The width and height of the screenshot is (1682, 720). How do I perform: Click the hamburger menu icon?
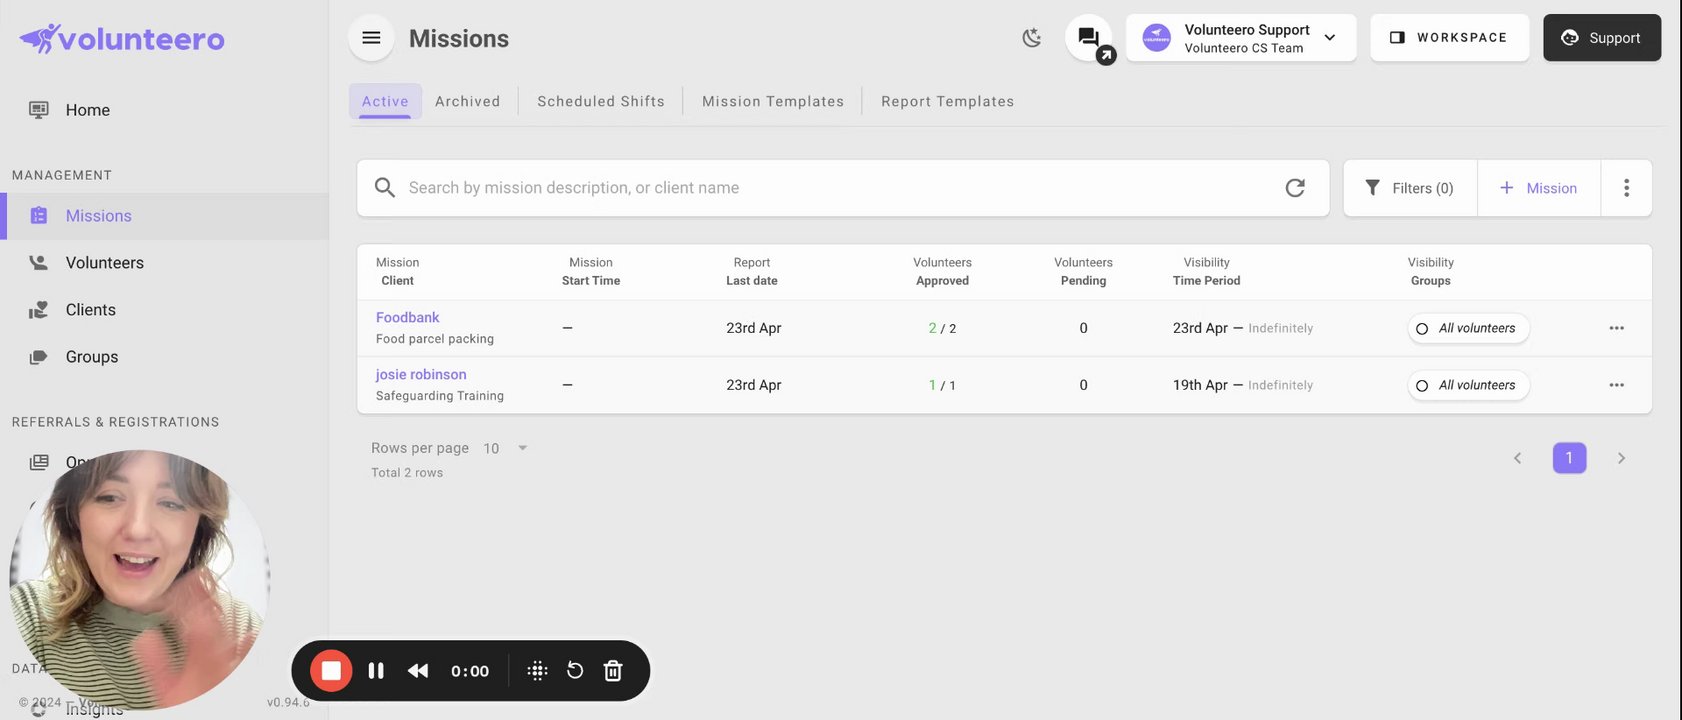point(371,38)
